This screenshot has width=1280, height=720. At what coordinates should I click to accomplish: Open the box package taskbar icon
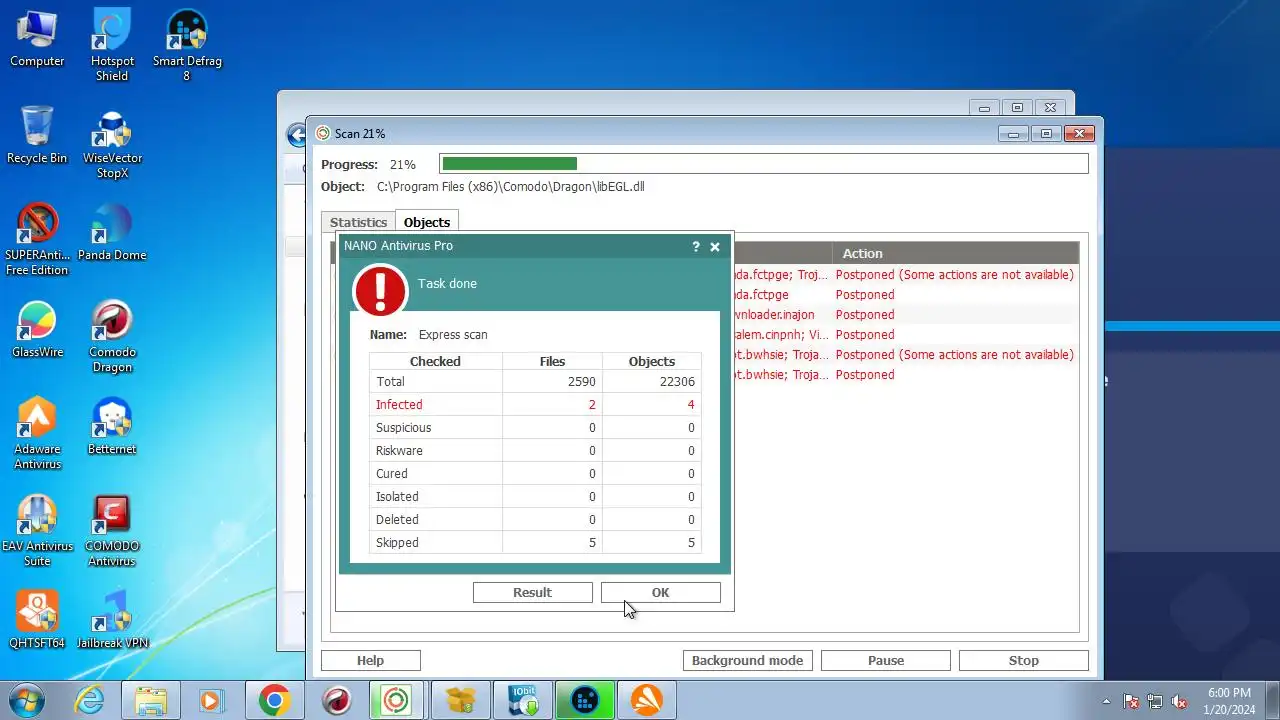click(460, 700)
